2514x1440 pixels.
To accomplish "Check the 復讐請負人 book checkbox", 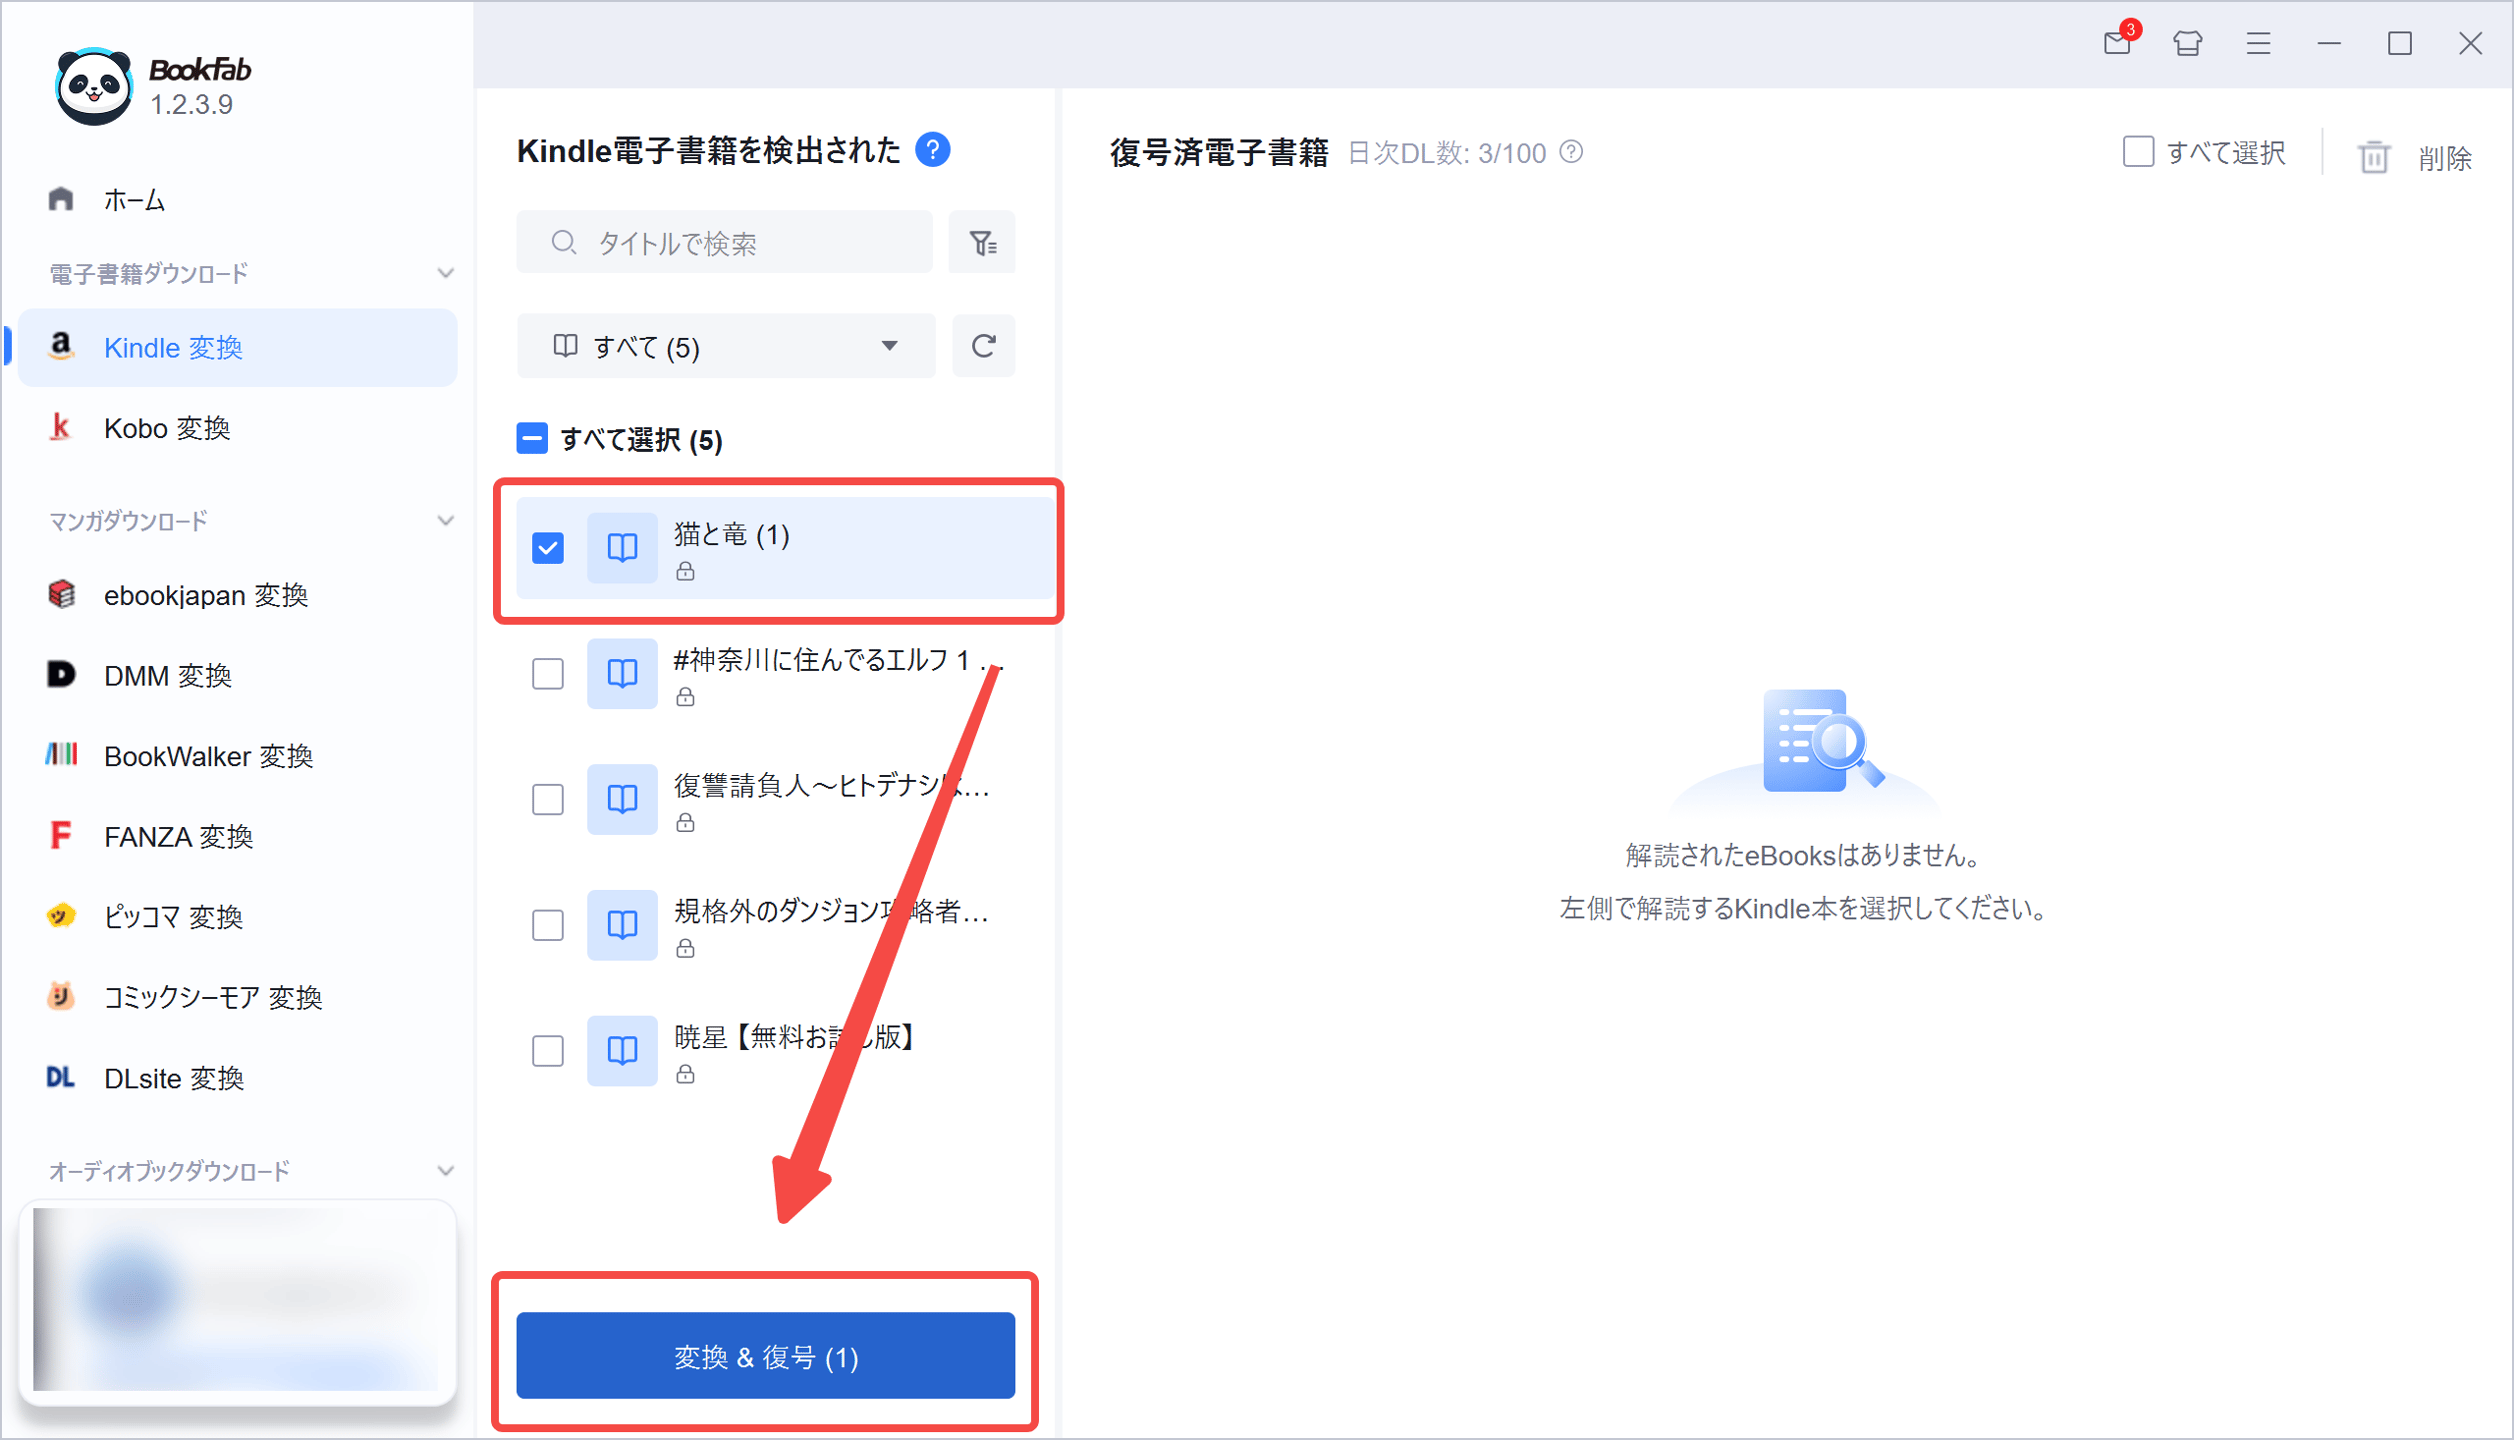I will [x=548, y=799].
